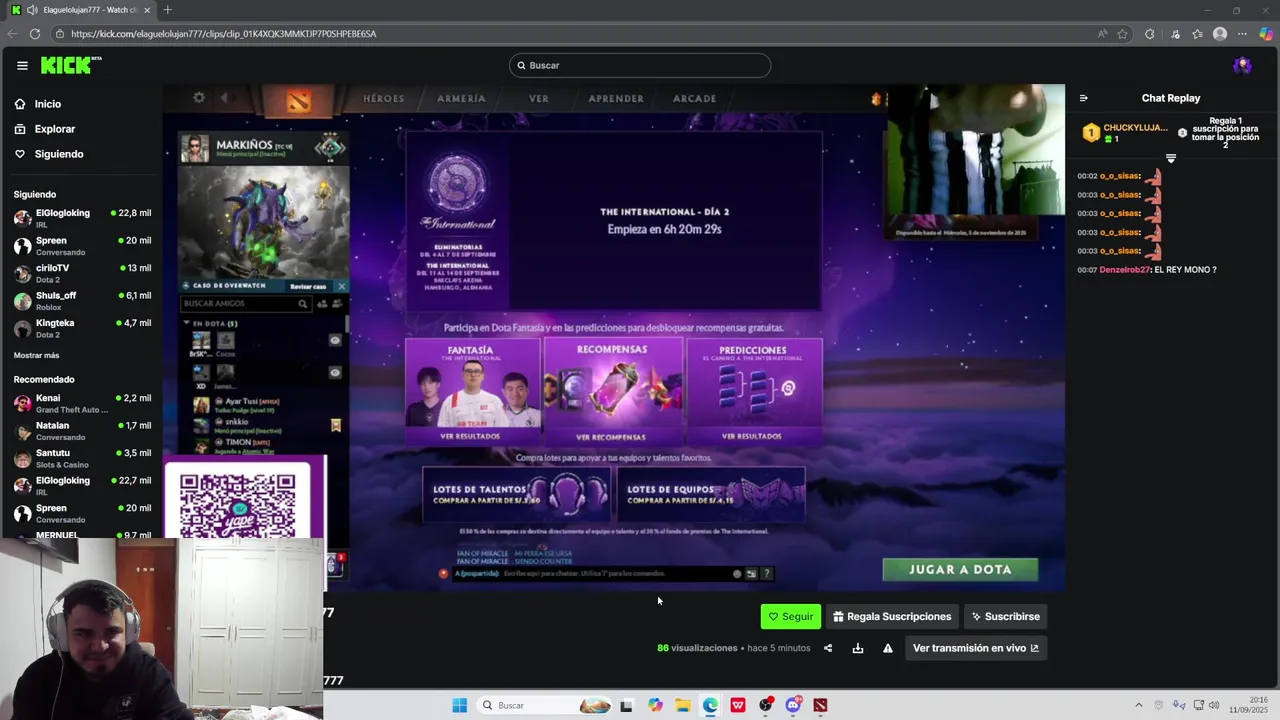Click chat user Denzelrob27 name
Screen dimensions: 1280x720
point(1125,270)
